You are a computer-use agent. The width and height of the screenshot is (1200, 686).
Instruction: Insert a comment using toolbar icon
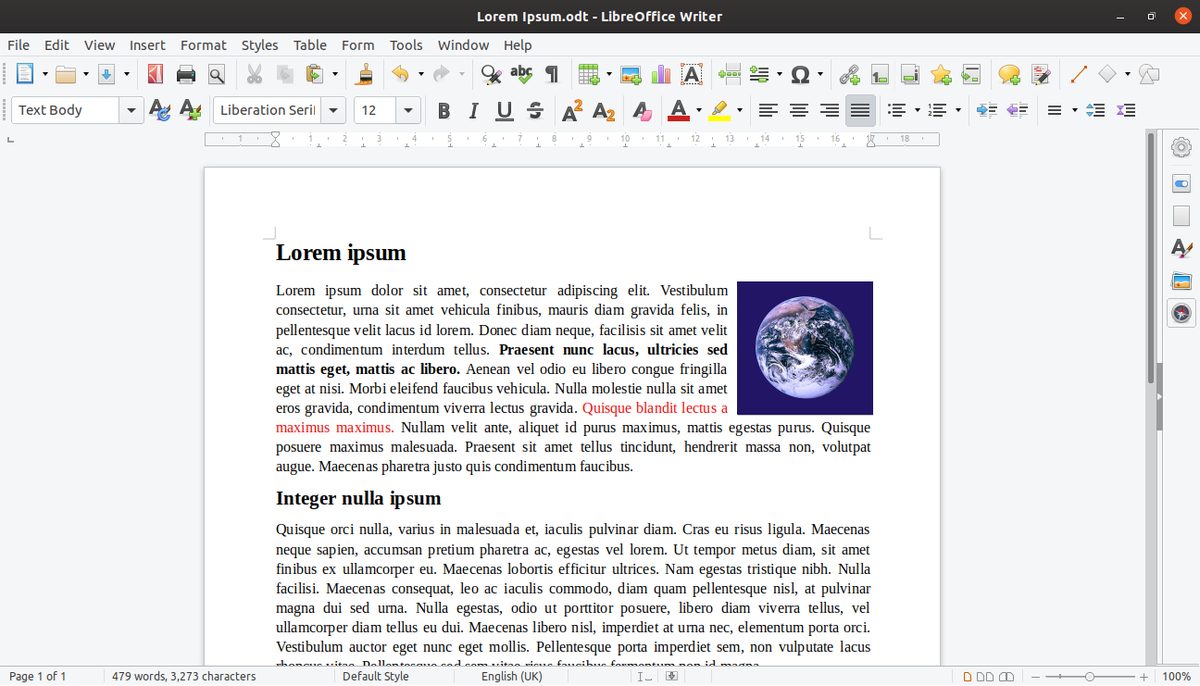click(1009, 74)
